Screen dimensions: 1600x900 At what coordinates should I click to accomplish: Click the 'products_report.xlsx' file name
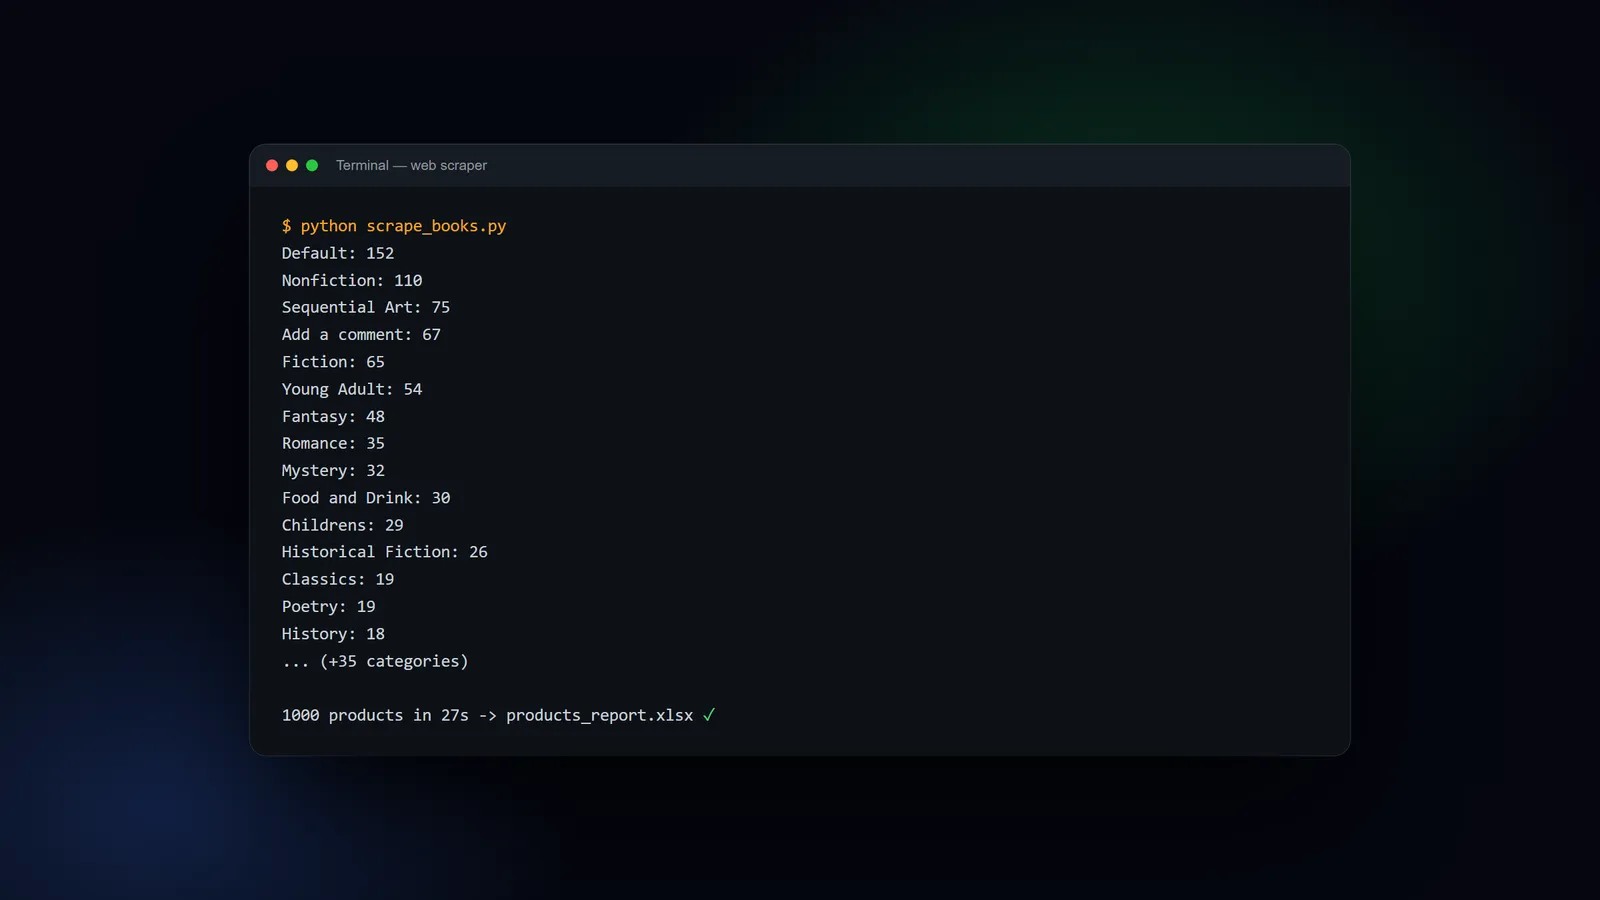click(x=599, y=715)
